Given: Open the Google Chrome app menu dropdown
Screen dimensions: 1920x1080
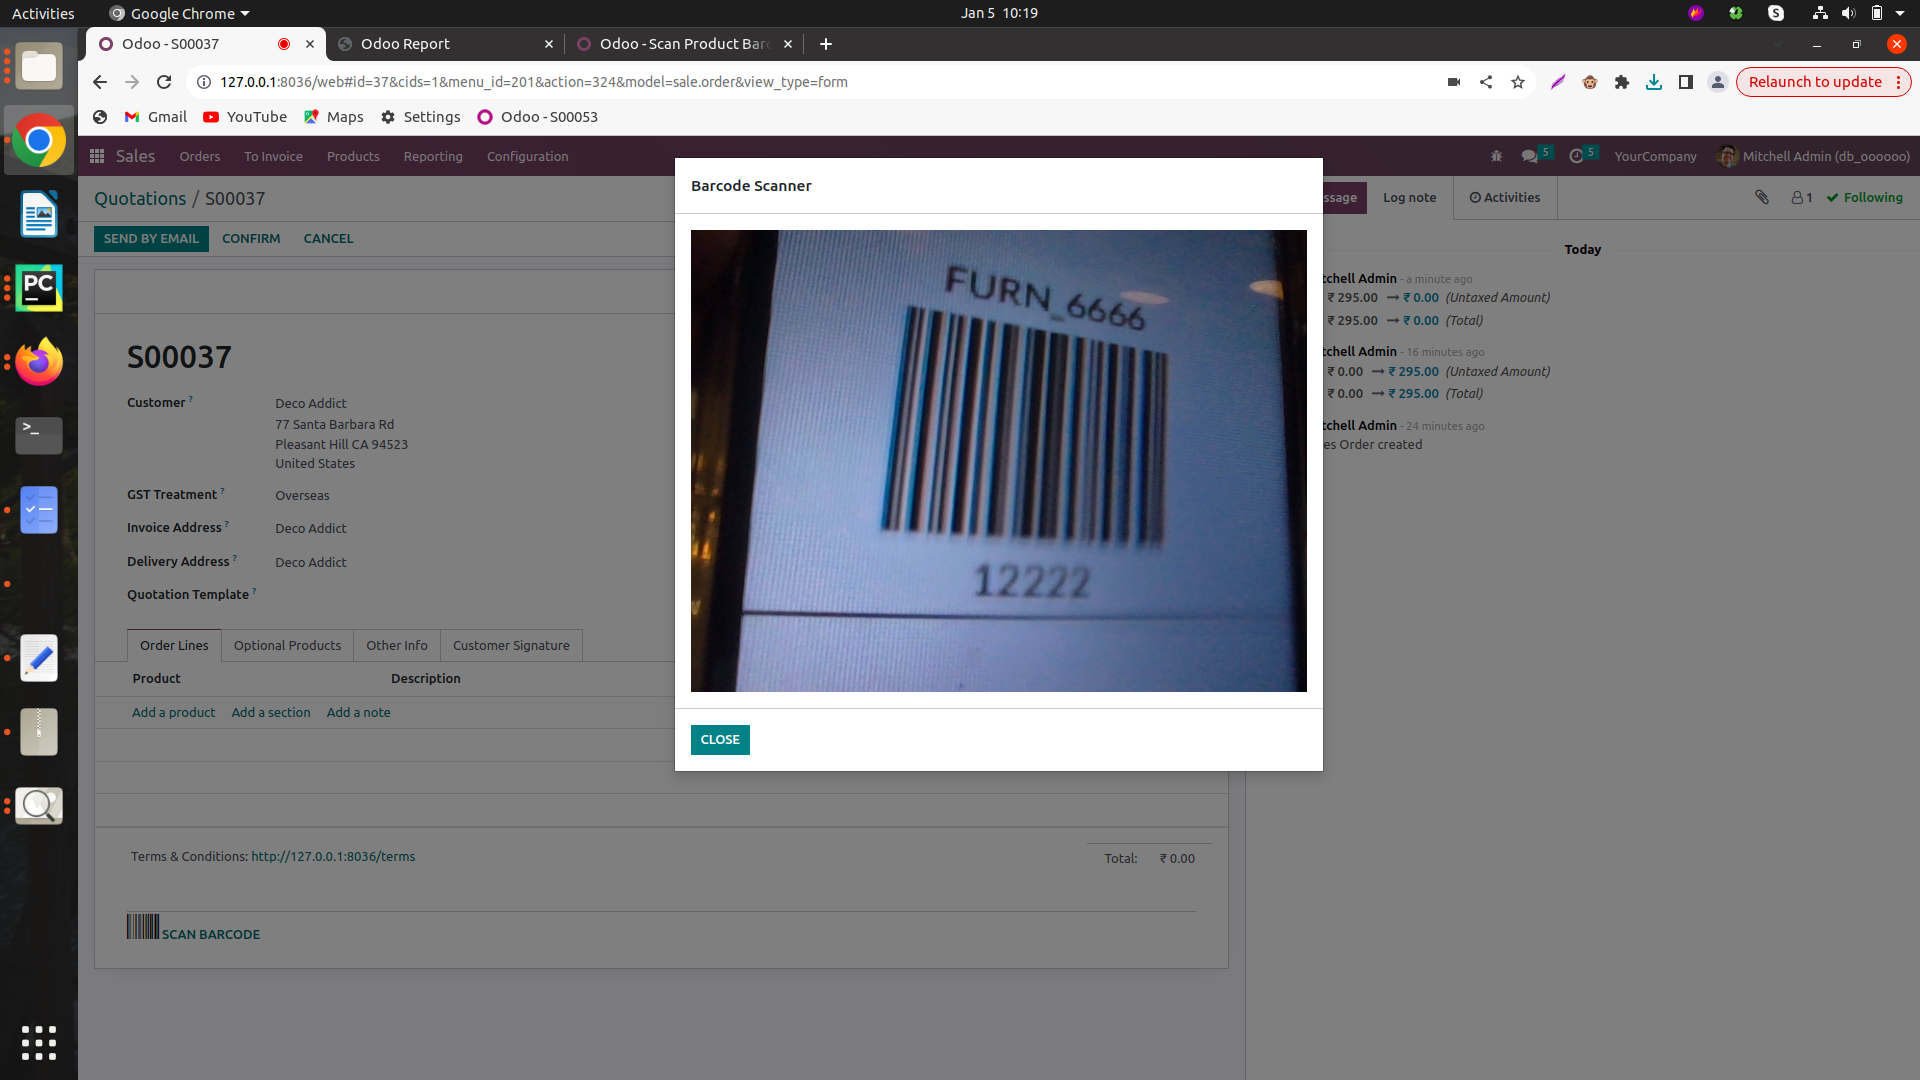Looking at the screenshot, I should coord(180,13).
